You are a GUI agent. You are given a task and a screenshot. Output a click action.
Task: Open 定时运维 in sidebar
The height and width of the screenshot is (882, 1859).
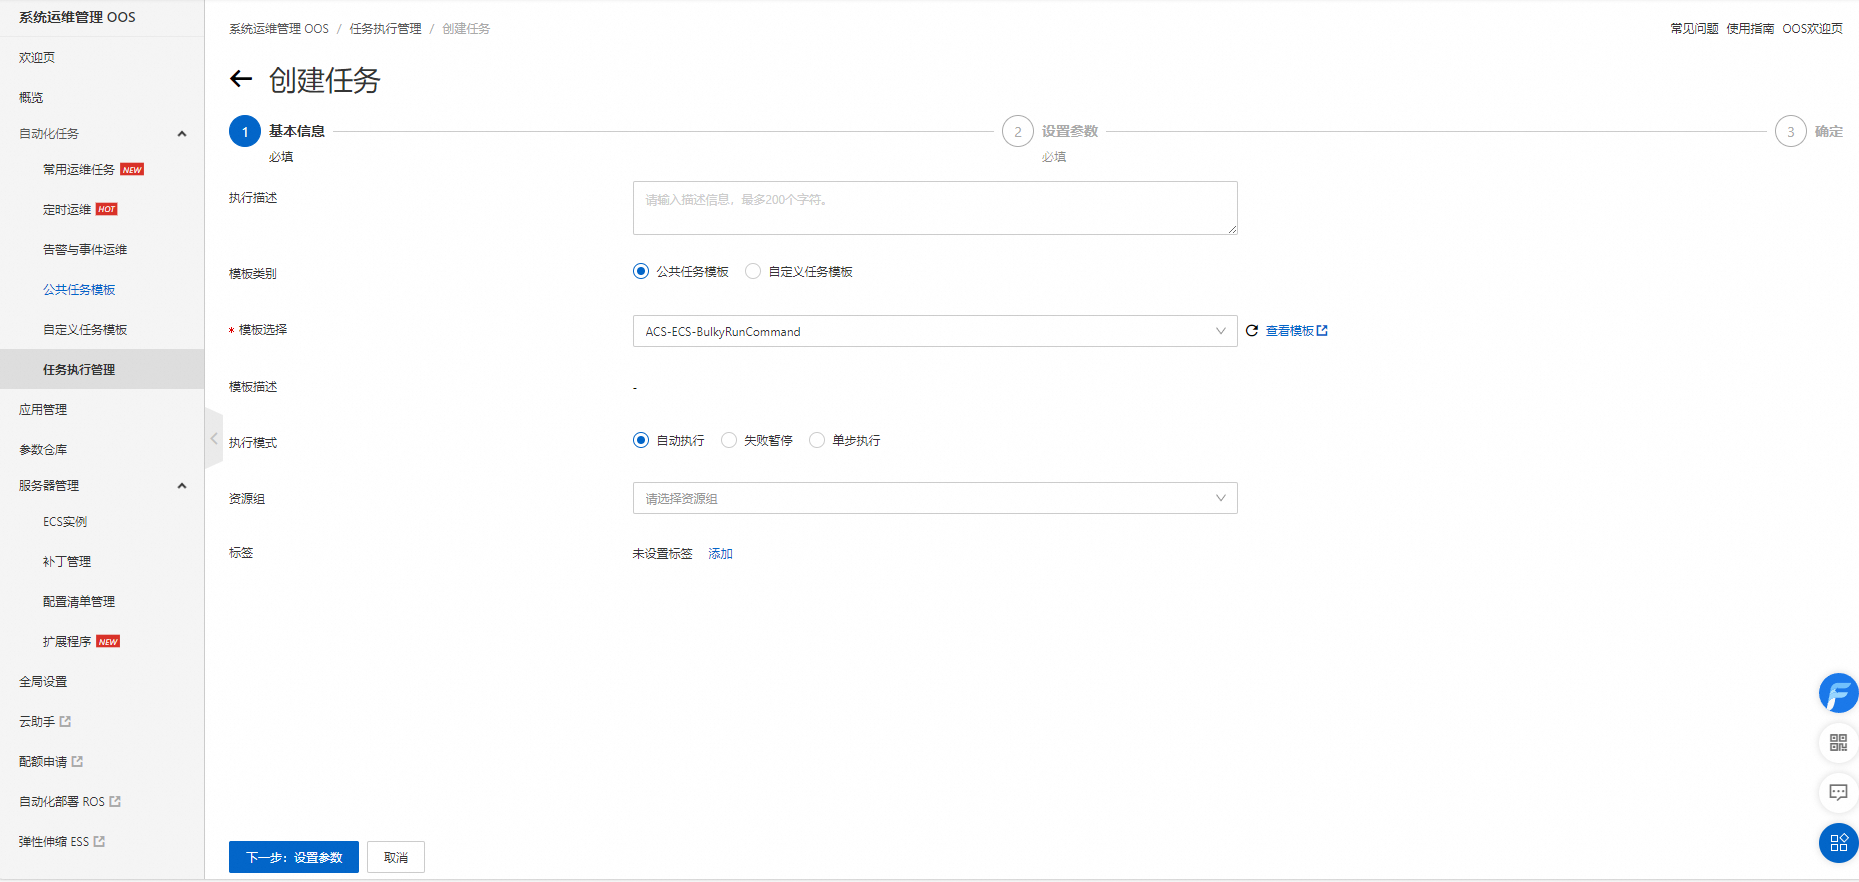67,209
